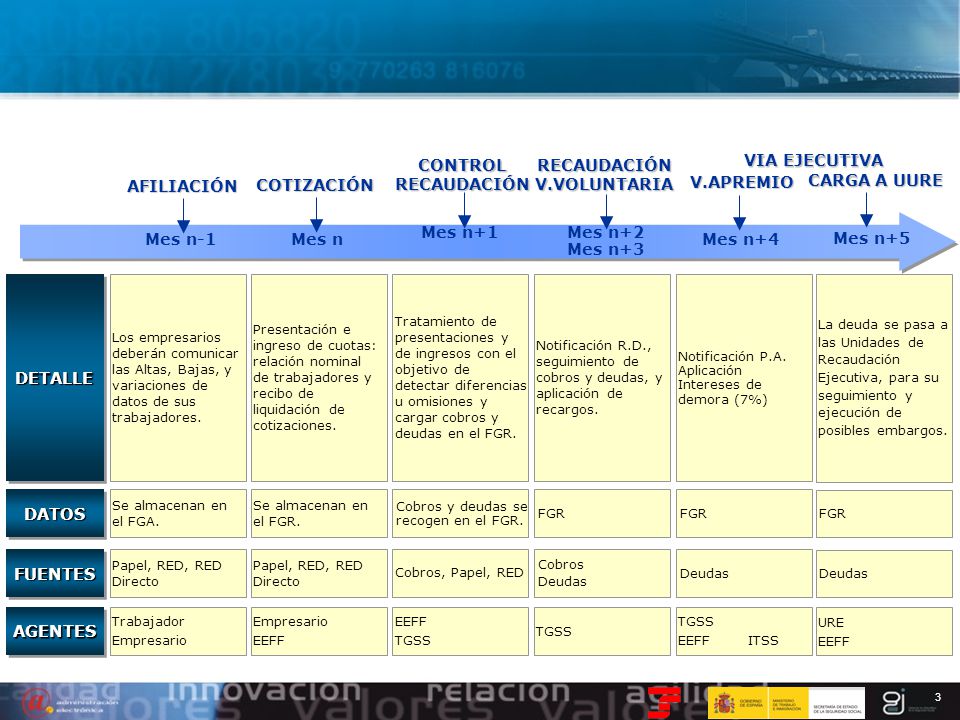Select the Mes n+5 timeline marker
The height and width of the screenshot is (720, 960).
tap(872, 238)
